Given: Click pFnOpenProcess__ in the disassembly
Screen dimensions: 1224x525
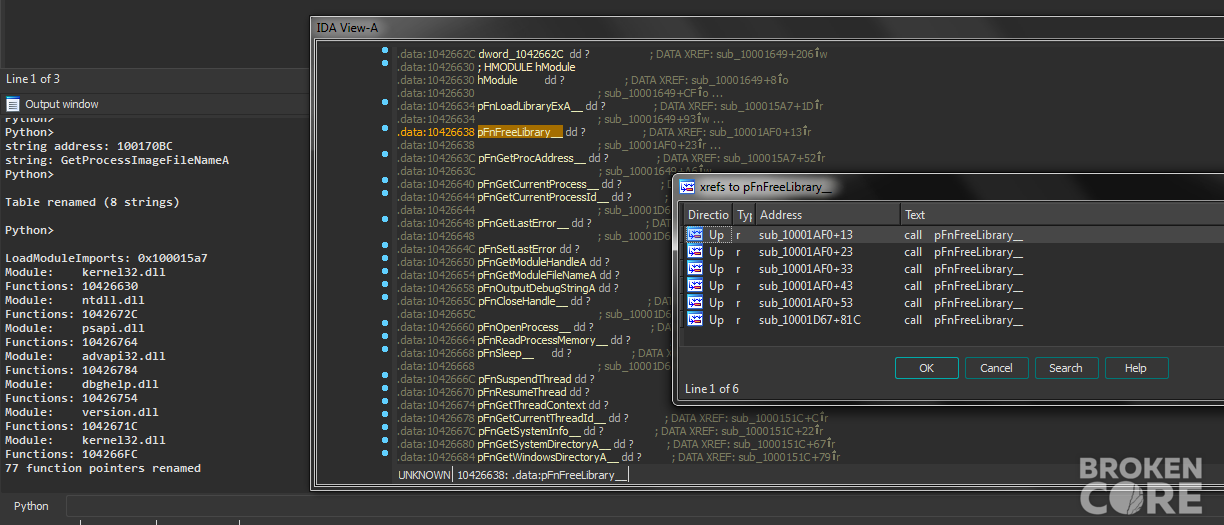Looking at the screenshot, I should [x=525, y=327].
